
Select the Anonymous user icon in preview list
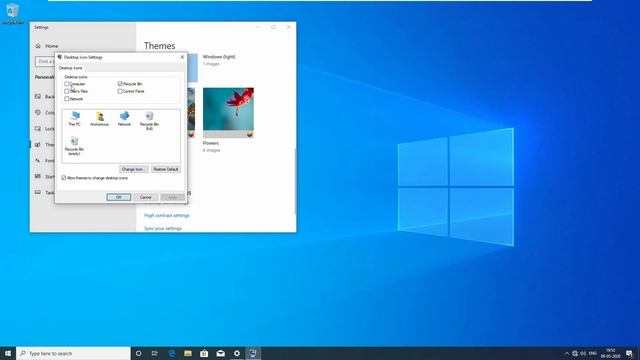coord(100,118)
